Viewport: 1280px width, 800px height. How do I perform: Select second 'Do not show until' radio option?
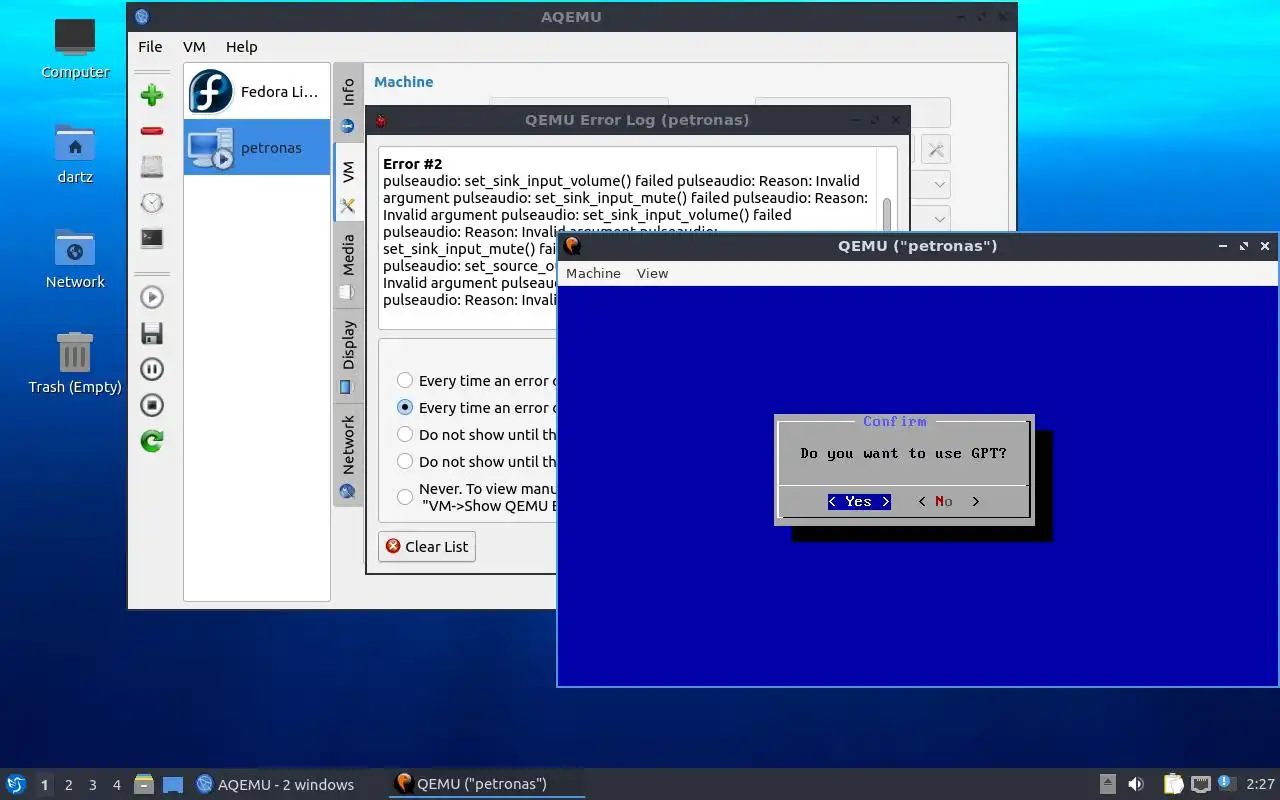[405, 461]
